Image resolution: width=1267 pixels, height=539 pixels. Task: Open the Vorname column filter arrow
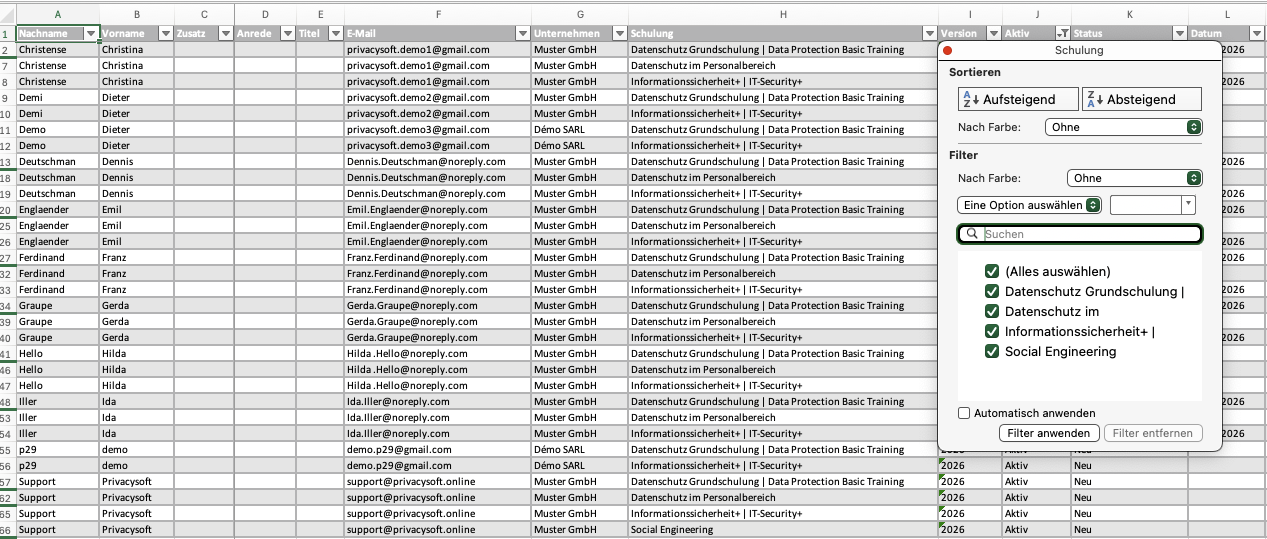[165, 34]
